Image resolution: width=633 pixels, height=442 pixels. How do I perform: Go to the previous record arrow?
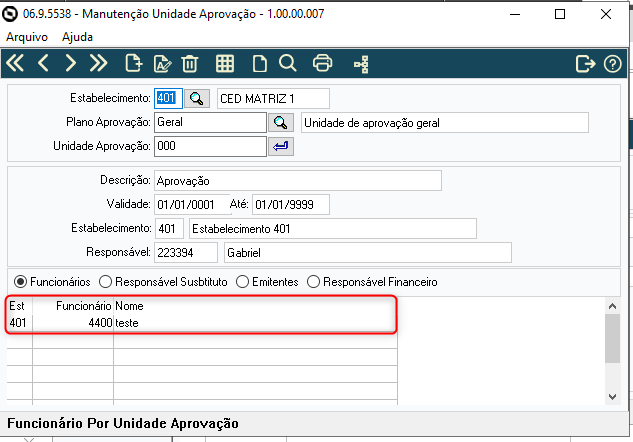click(43, 63)
